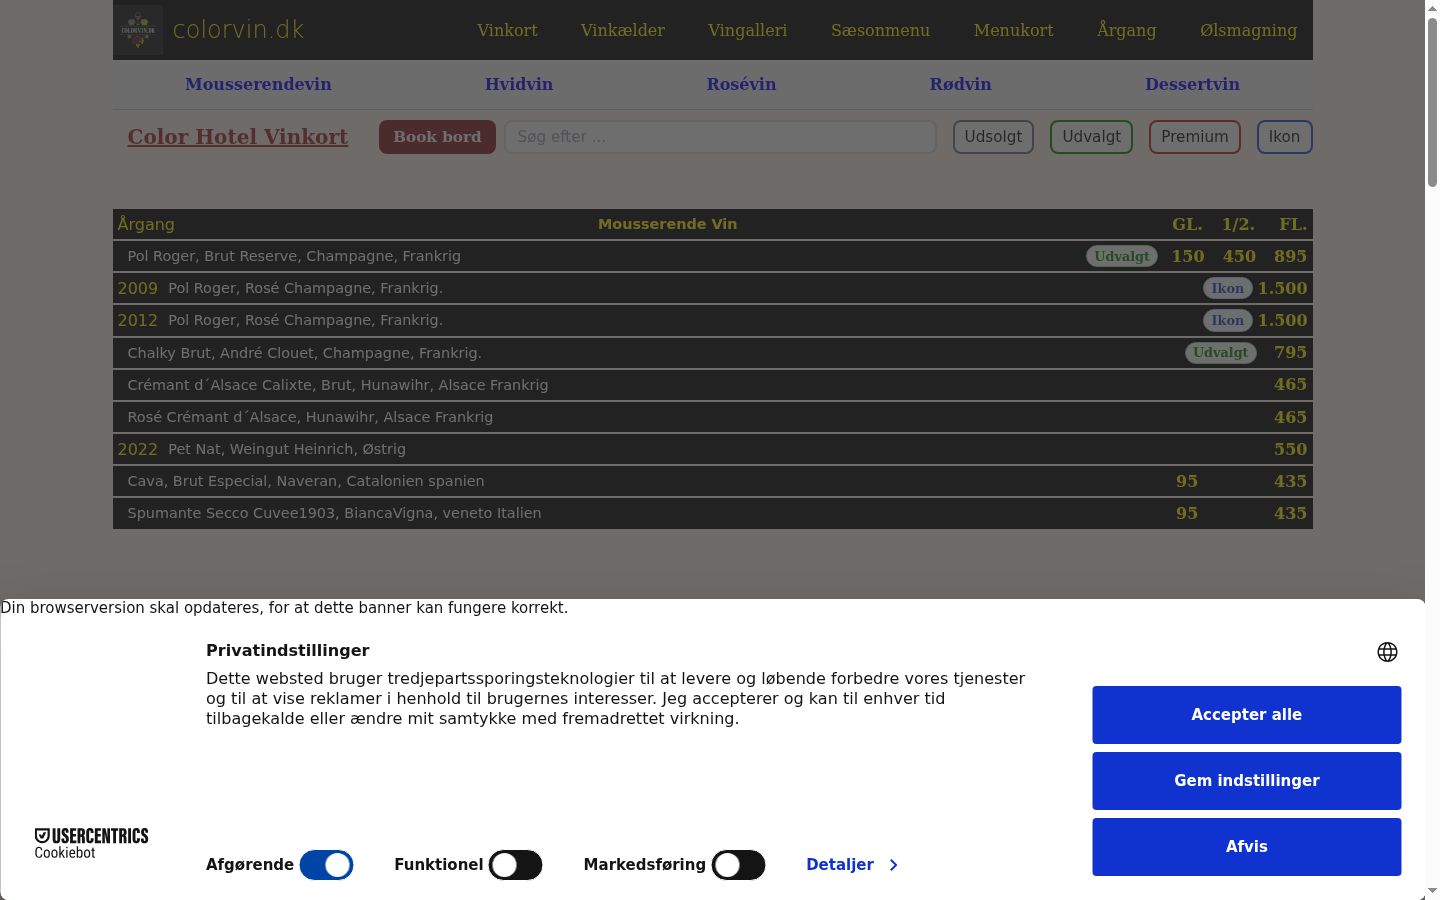Viewport: 1440px width, 900px height.
Task: Click the 150 glass price of Pol Roger Brut
Action: tap(1188, 256)
